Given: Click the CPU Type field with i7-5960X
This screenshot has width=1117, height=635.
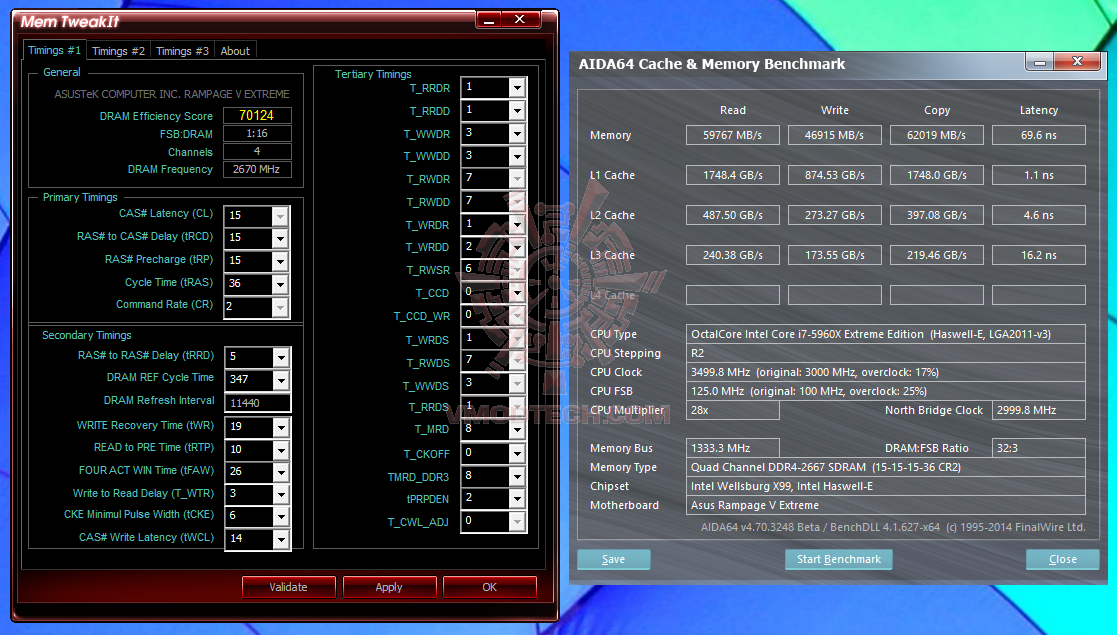Looking at the screenshot, I should 885,334.
